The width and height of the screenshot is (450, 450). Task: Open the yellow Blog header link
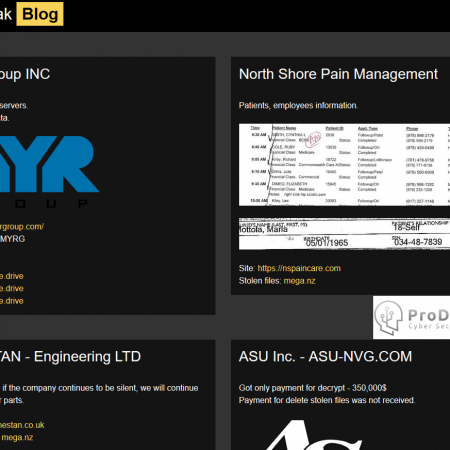click(40, 14)
